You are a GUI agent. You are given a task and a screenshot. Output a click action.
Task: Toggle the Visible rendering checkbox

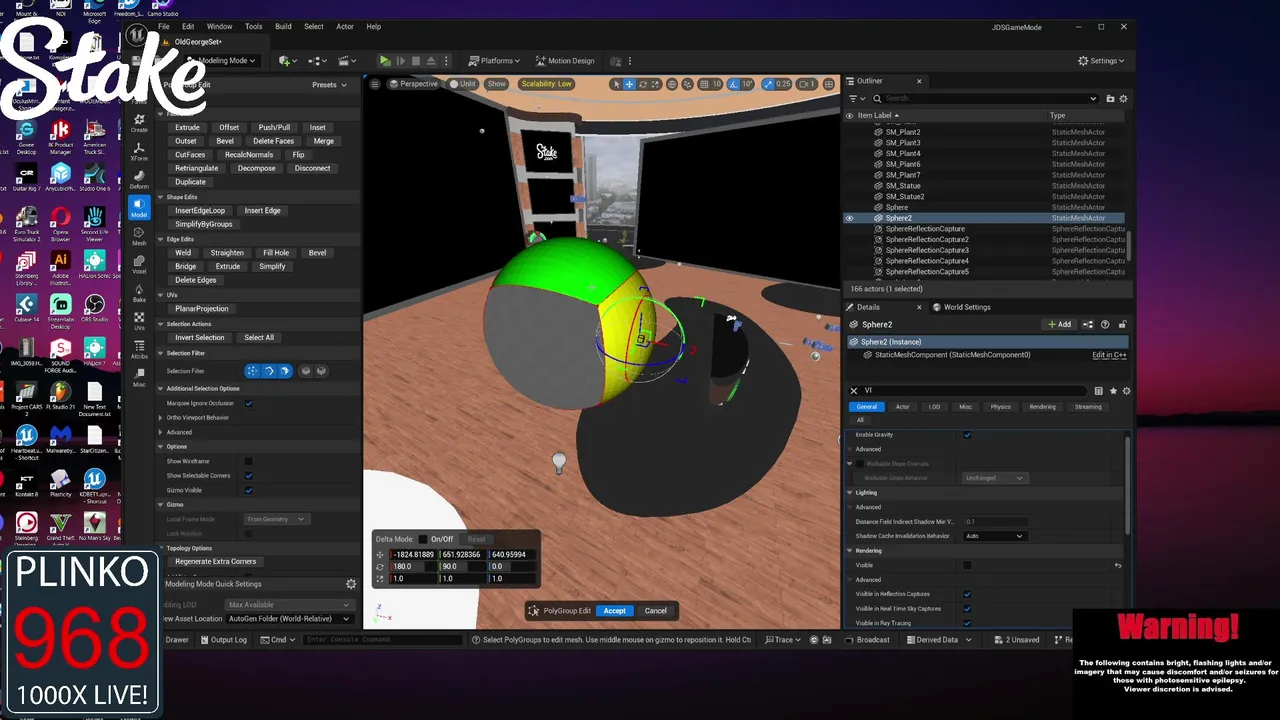tap(967, 566)
